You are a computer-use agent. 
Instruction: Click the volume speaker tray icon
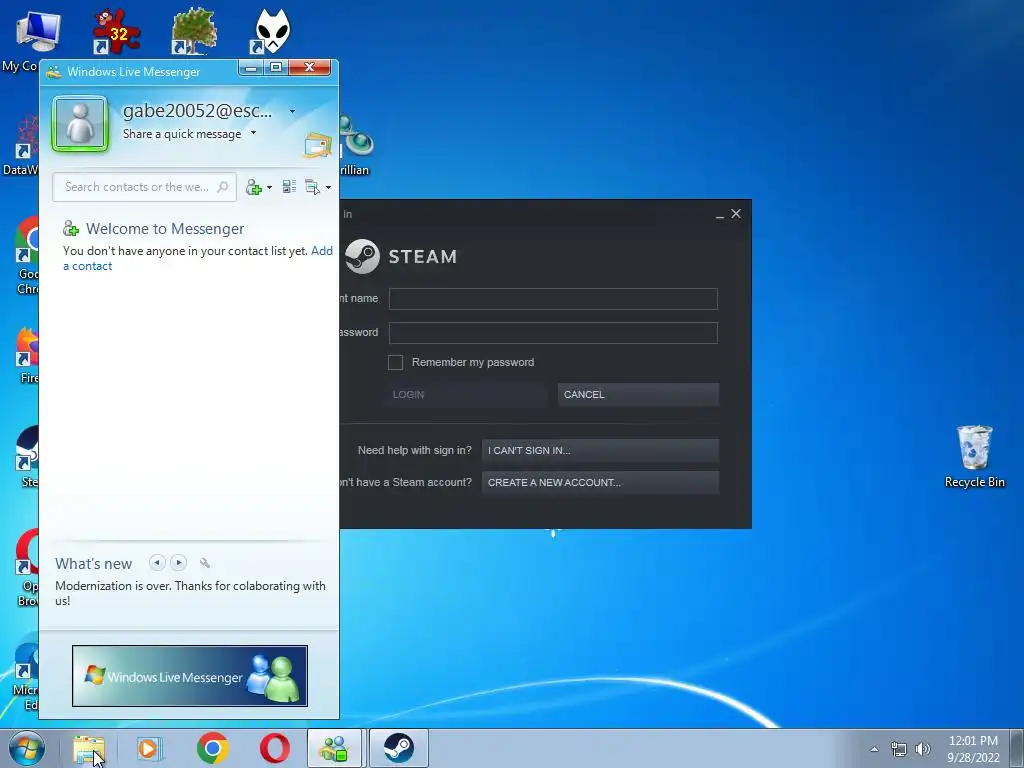[922, 749]
